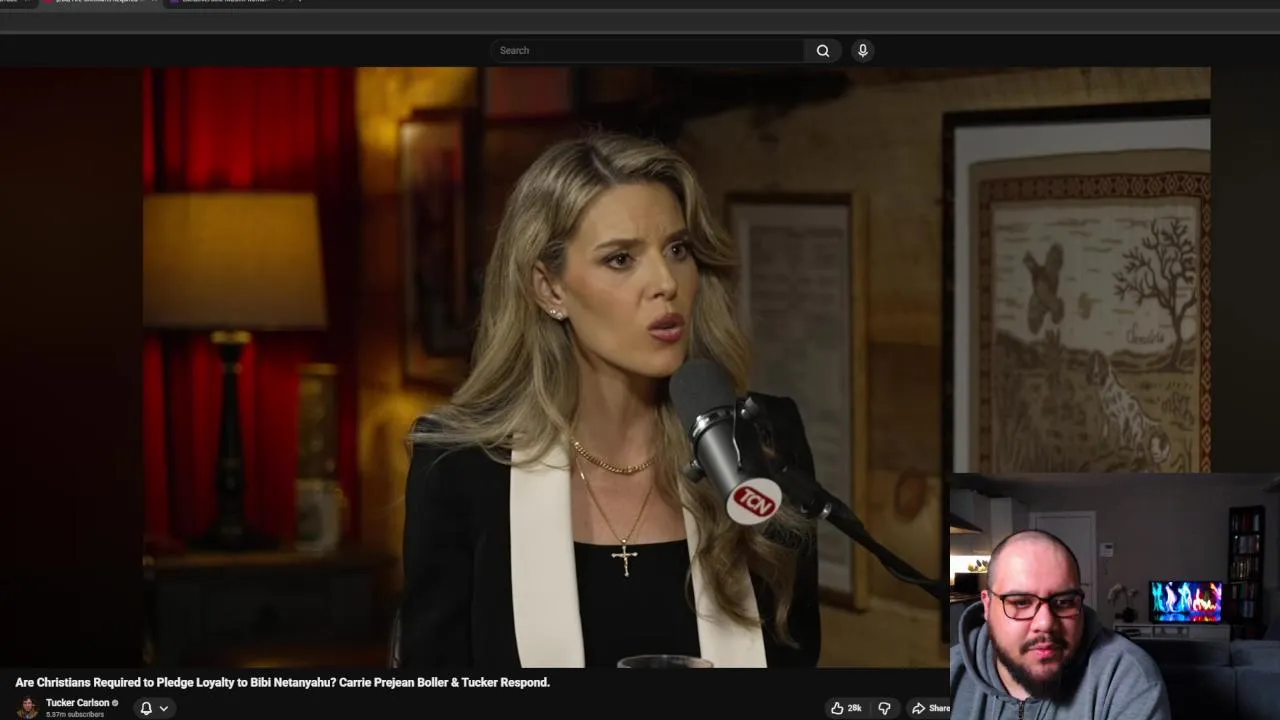Click the notification bell icon
Viewport: 1280px width, 720px height.
tap(146, 708)
